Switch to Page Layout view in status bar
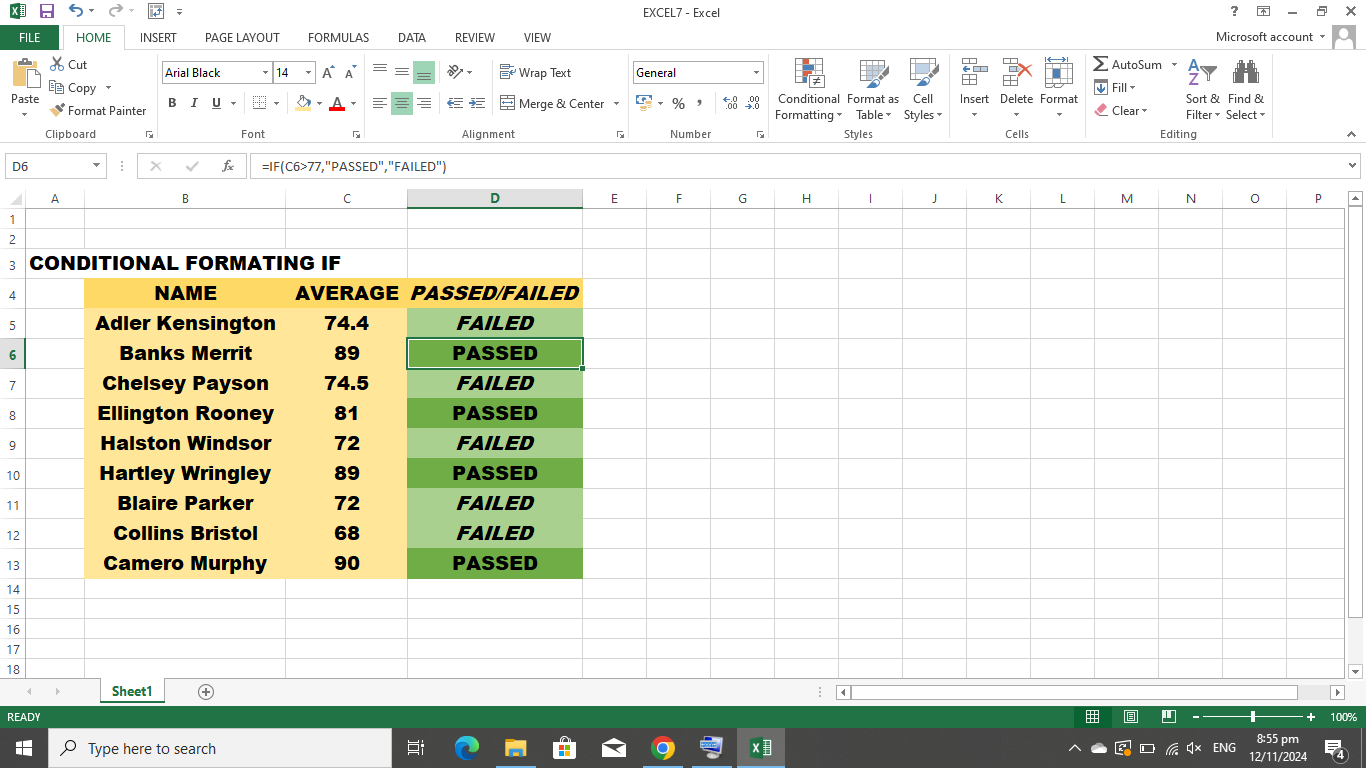The width and height of the screenshot is (1366, 768). 1131,717
